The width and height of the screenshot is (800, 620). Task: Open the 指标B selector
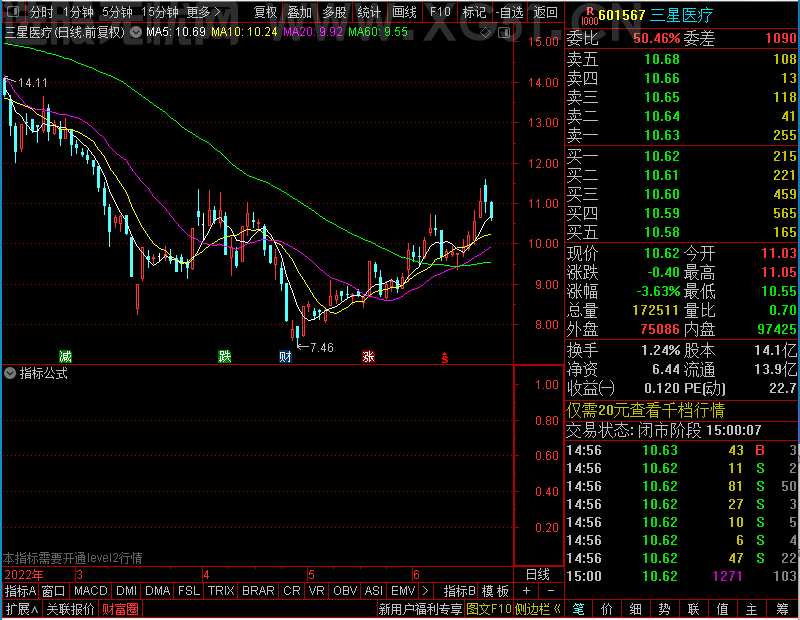click(460, 590)
